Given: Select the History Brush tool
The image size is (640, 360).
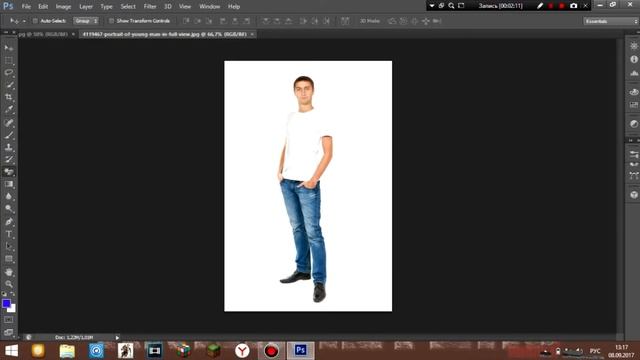Looking at the screenshot, I should point(9,160).
